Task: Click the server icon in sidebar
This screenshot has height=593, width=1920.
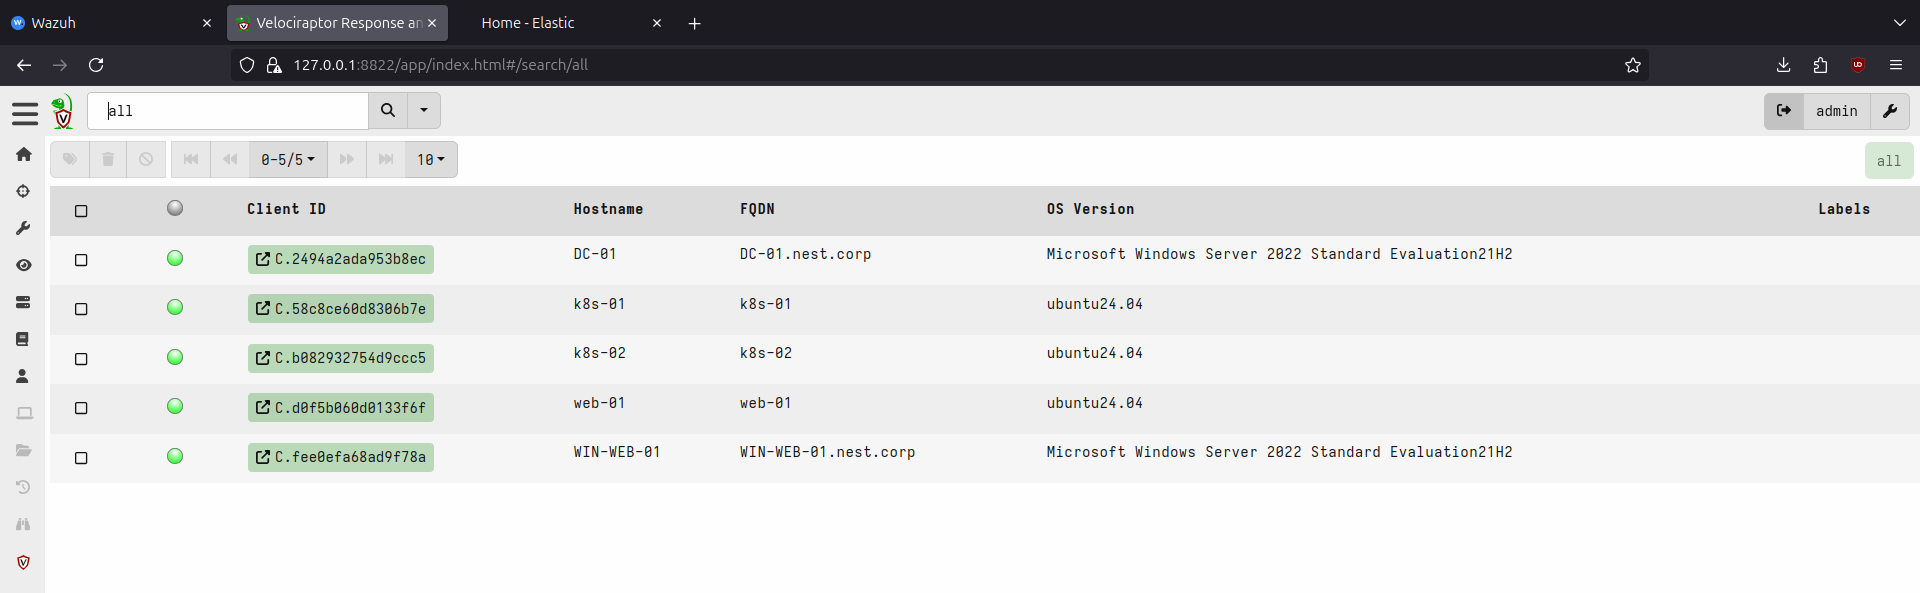Action: pos(24,302)
